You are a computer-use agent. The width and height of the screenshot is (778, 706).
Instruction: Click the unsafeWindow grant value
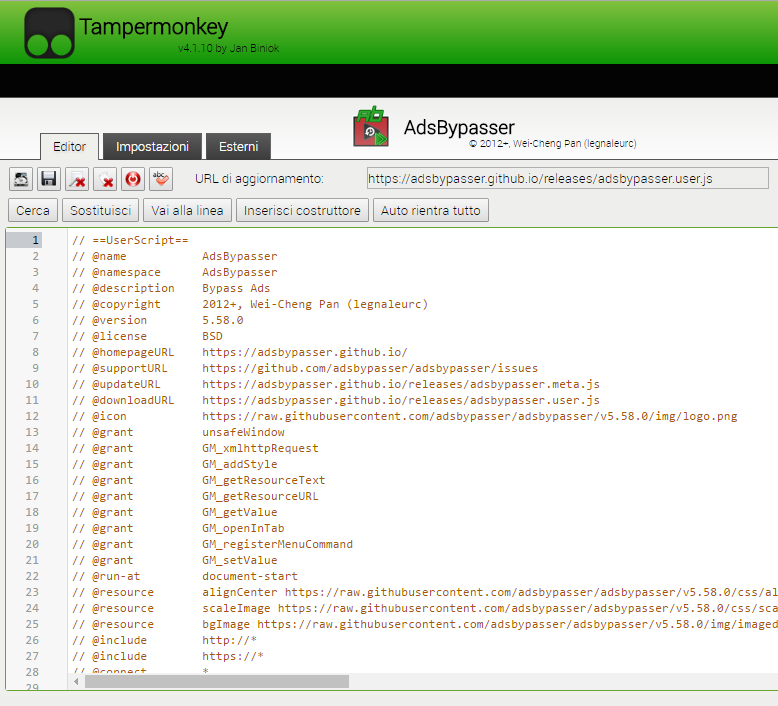click(x=243, y=432)
